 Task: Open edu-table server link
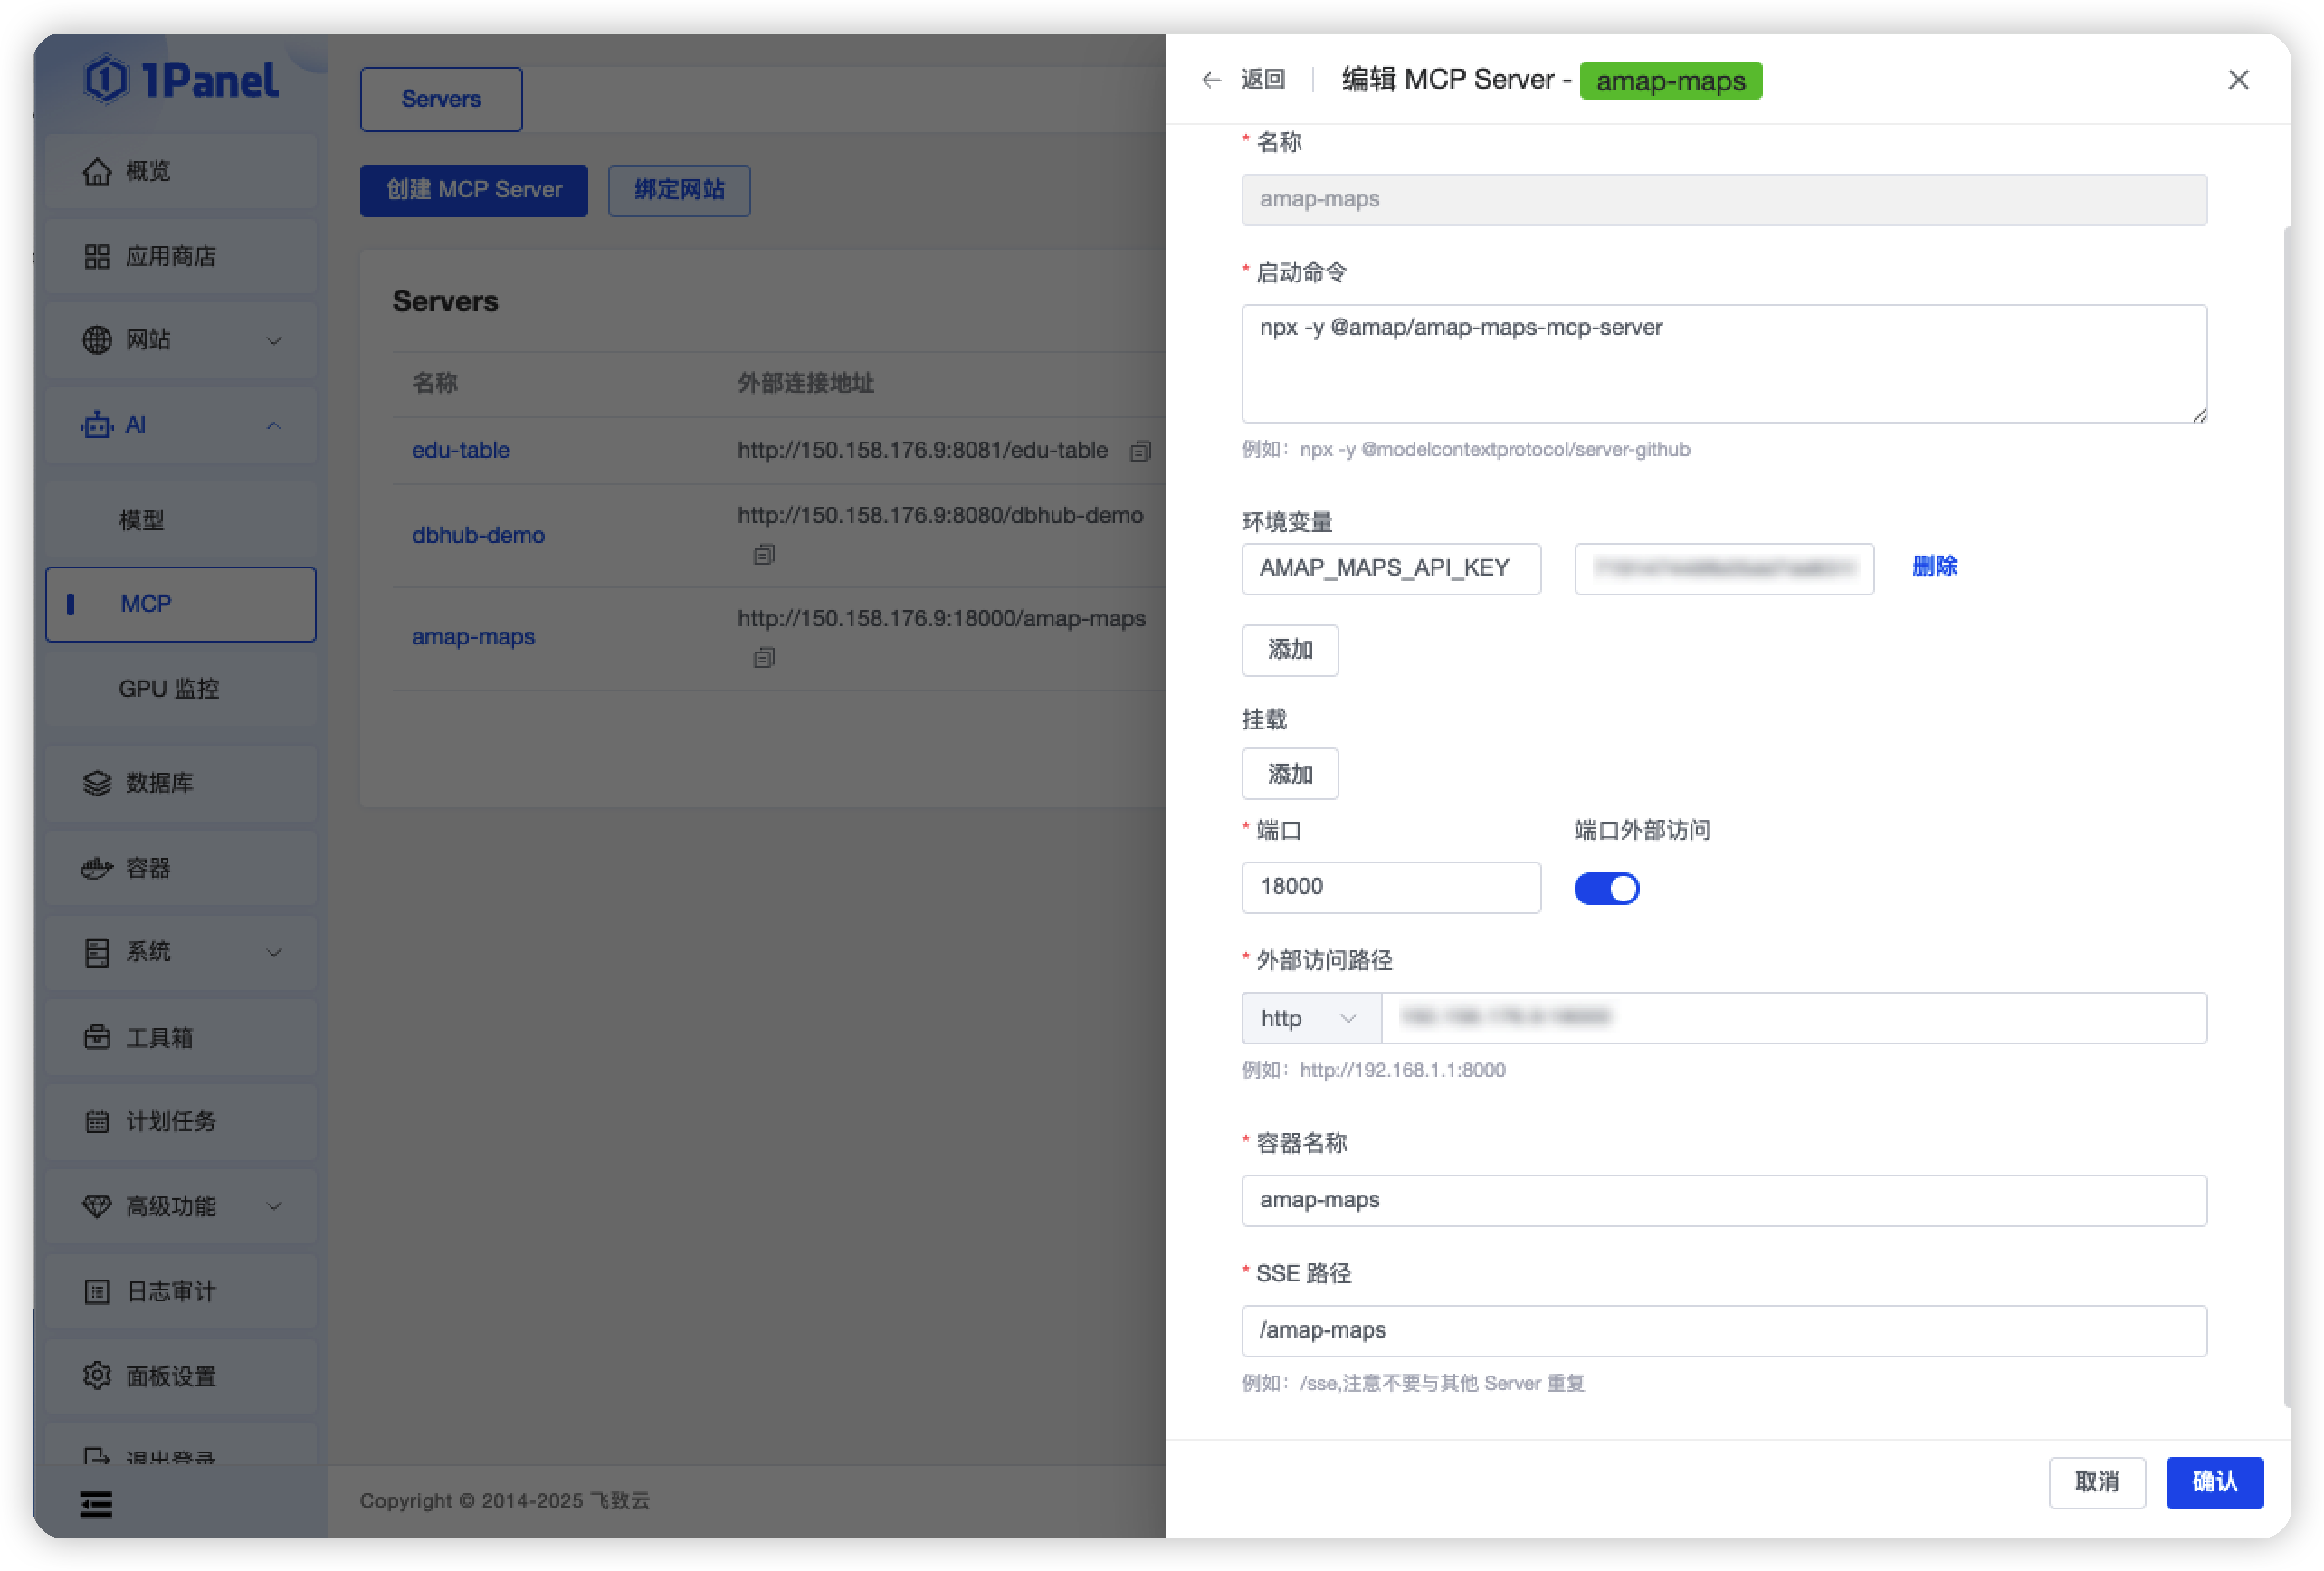[461, 451]
